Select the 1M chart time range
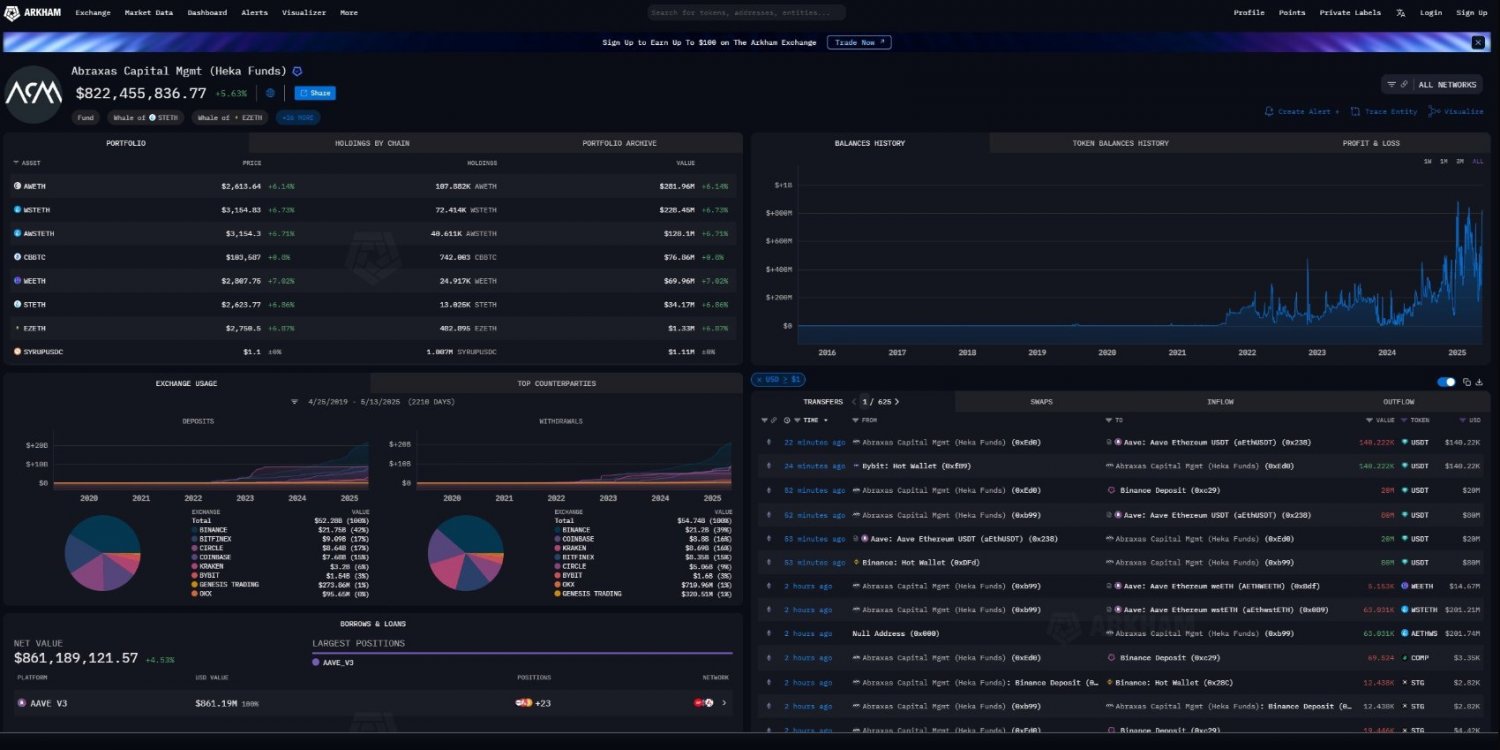This screenshot has height=750, width=1500. pos(1443,161)
